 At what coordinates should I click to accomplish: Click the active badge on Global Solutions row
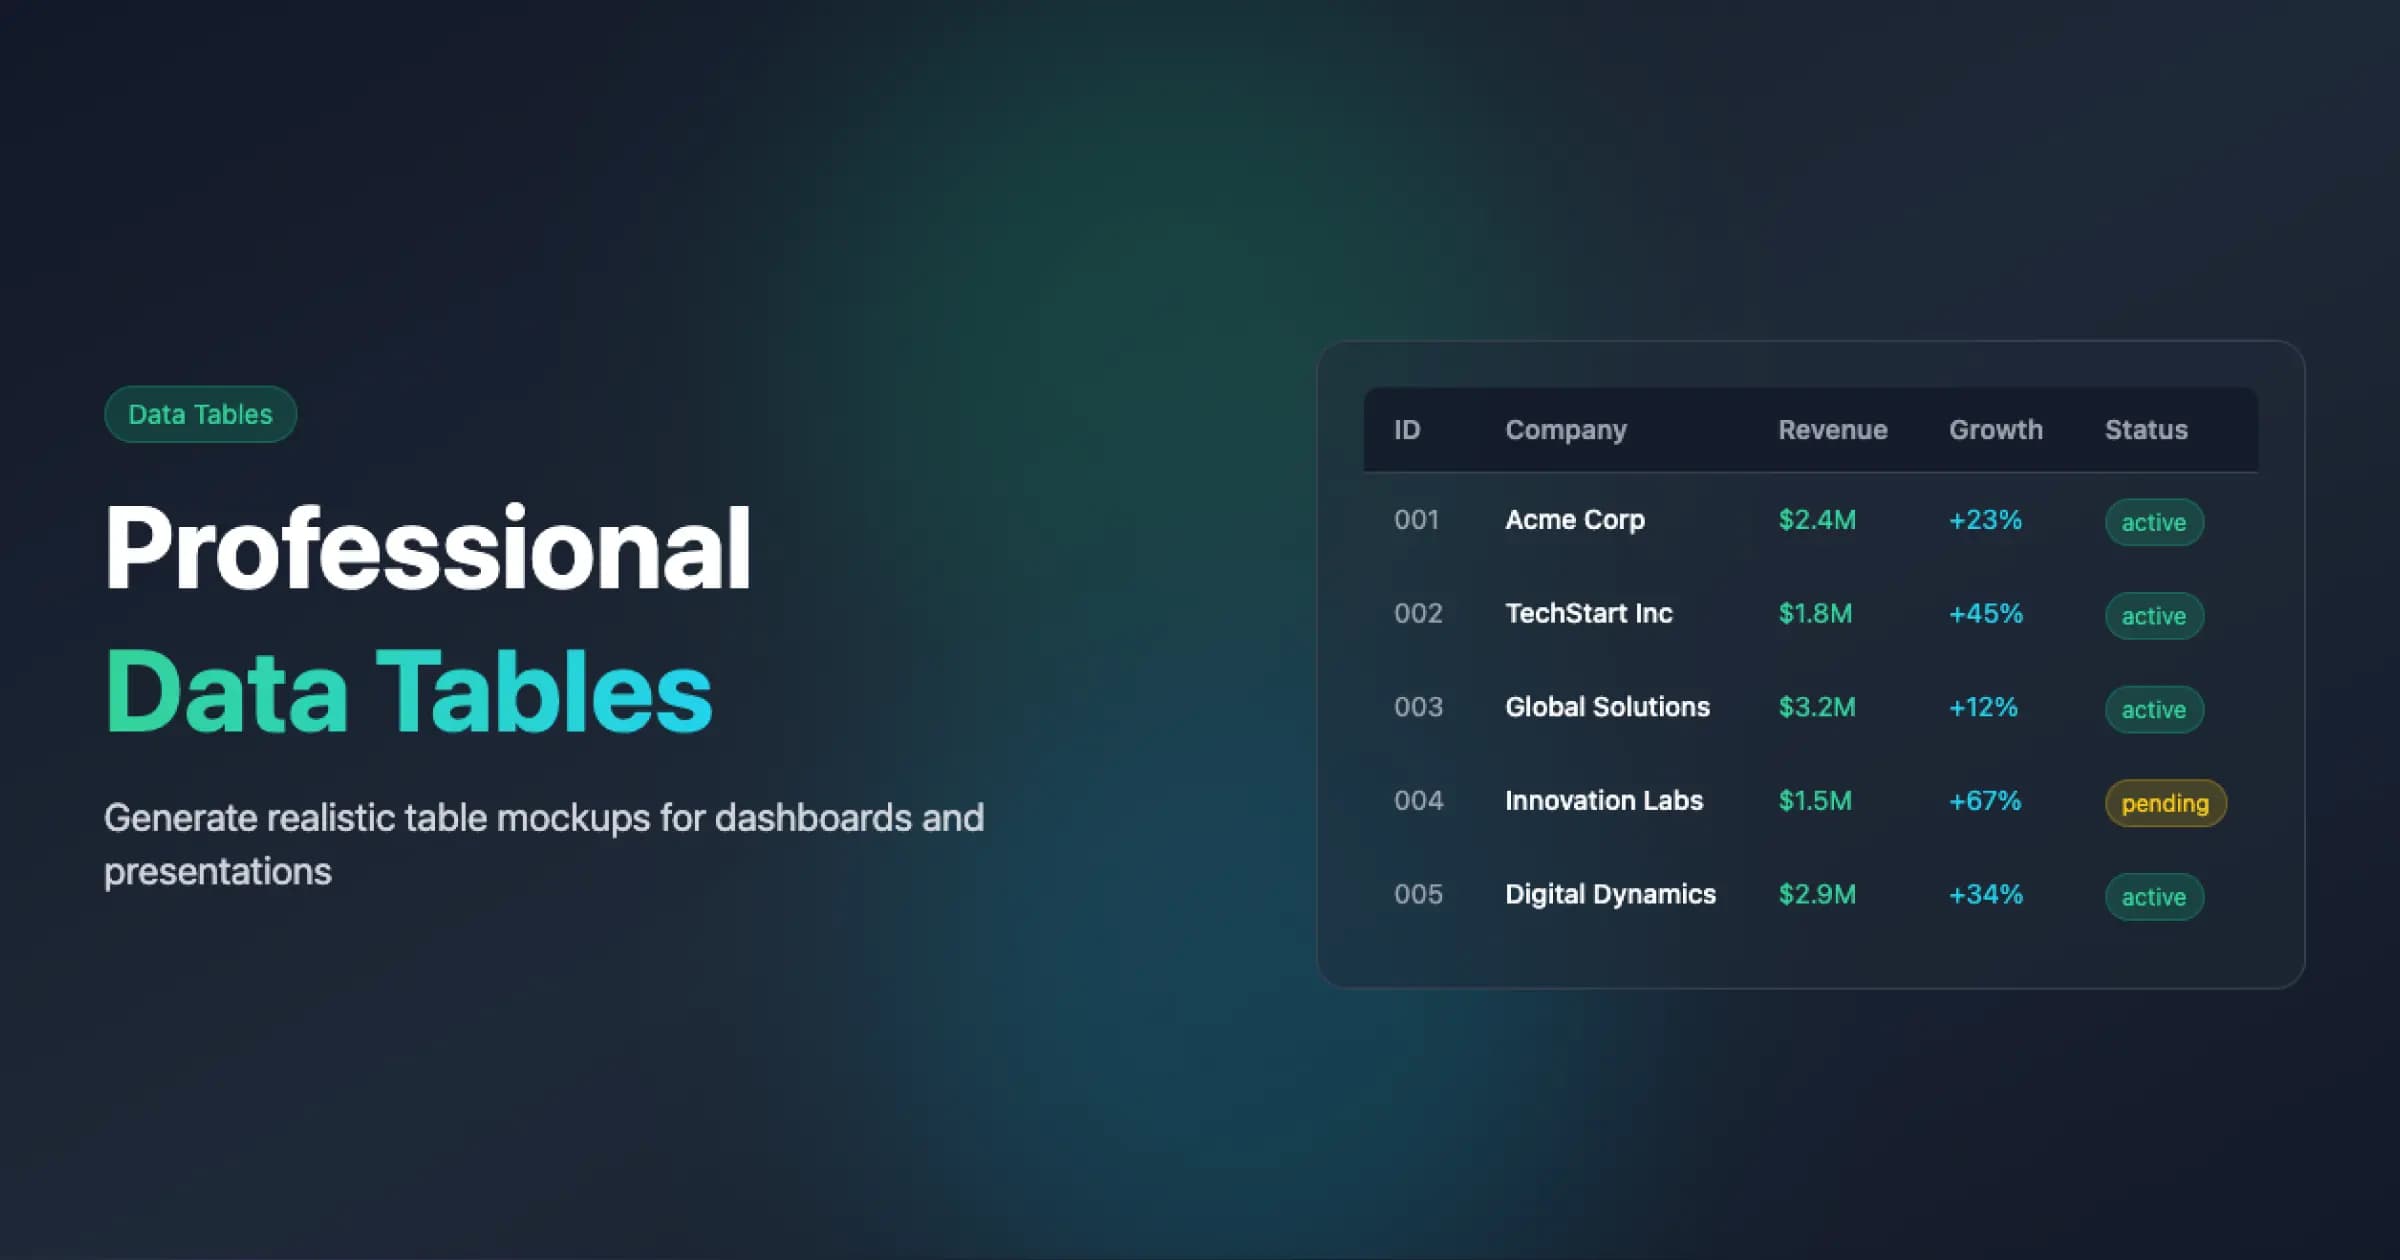coord(2153,709)
